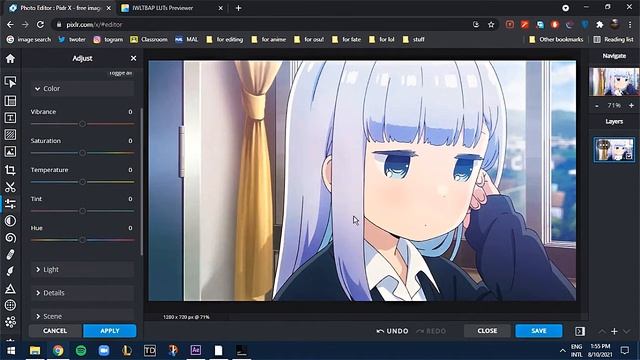
Task: Click the Redo button
Action: tap(431, 331)
